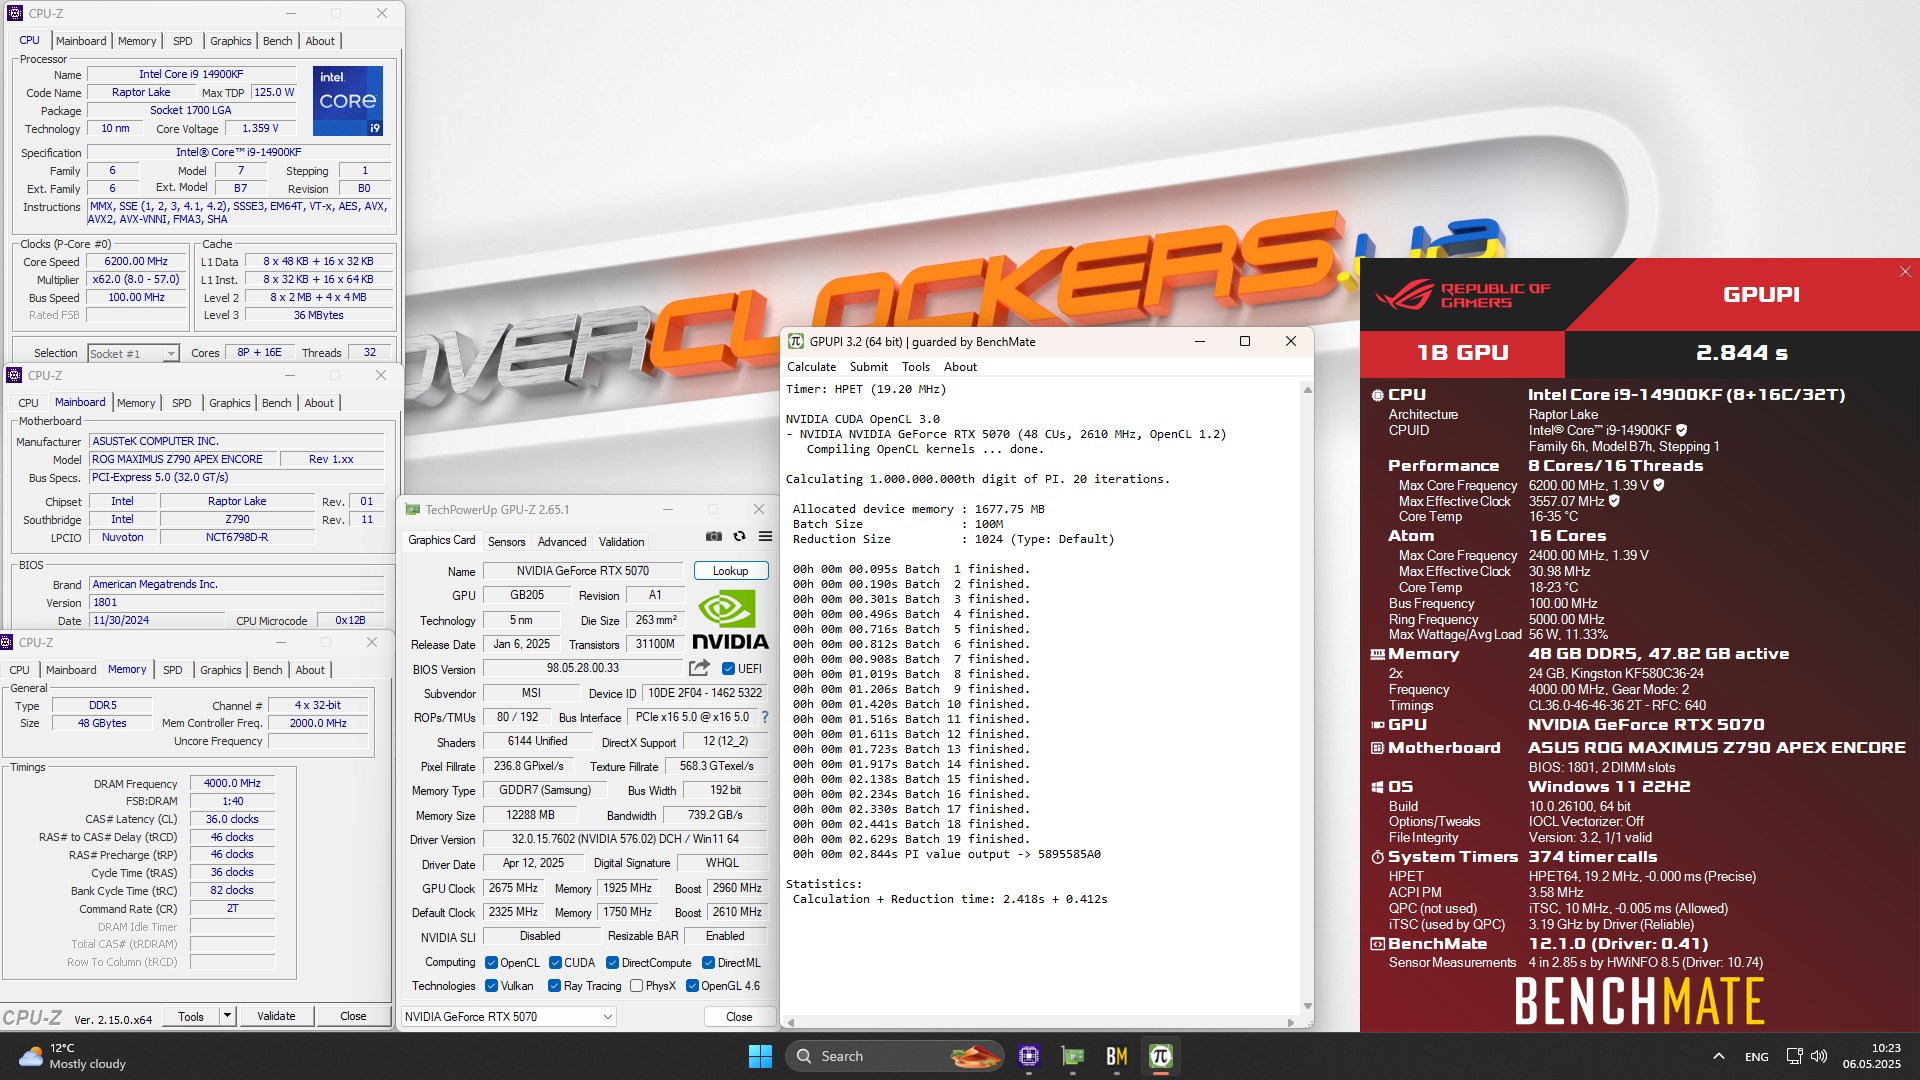Open GPUPI Tools menu

[915, 367]
